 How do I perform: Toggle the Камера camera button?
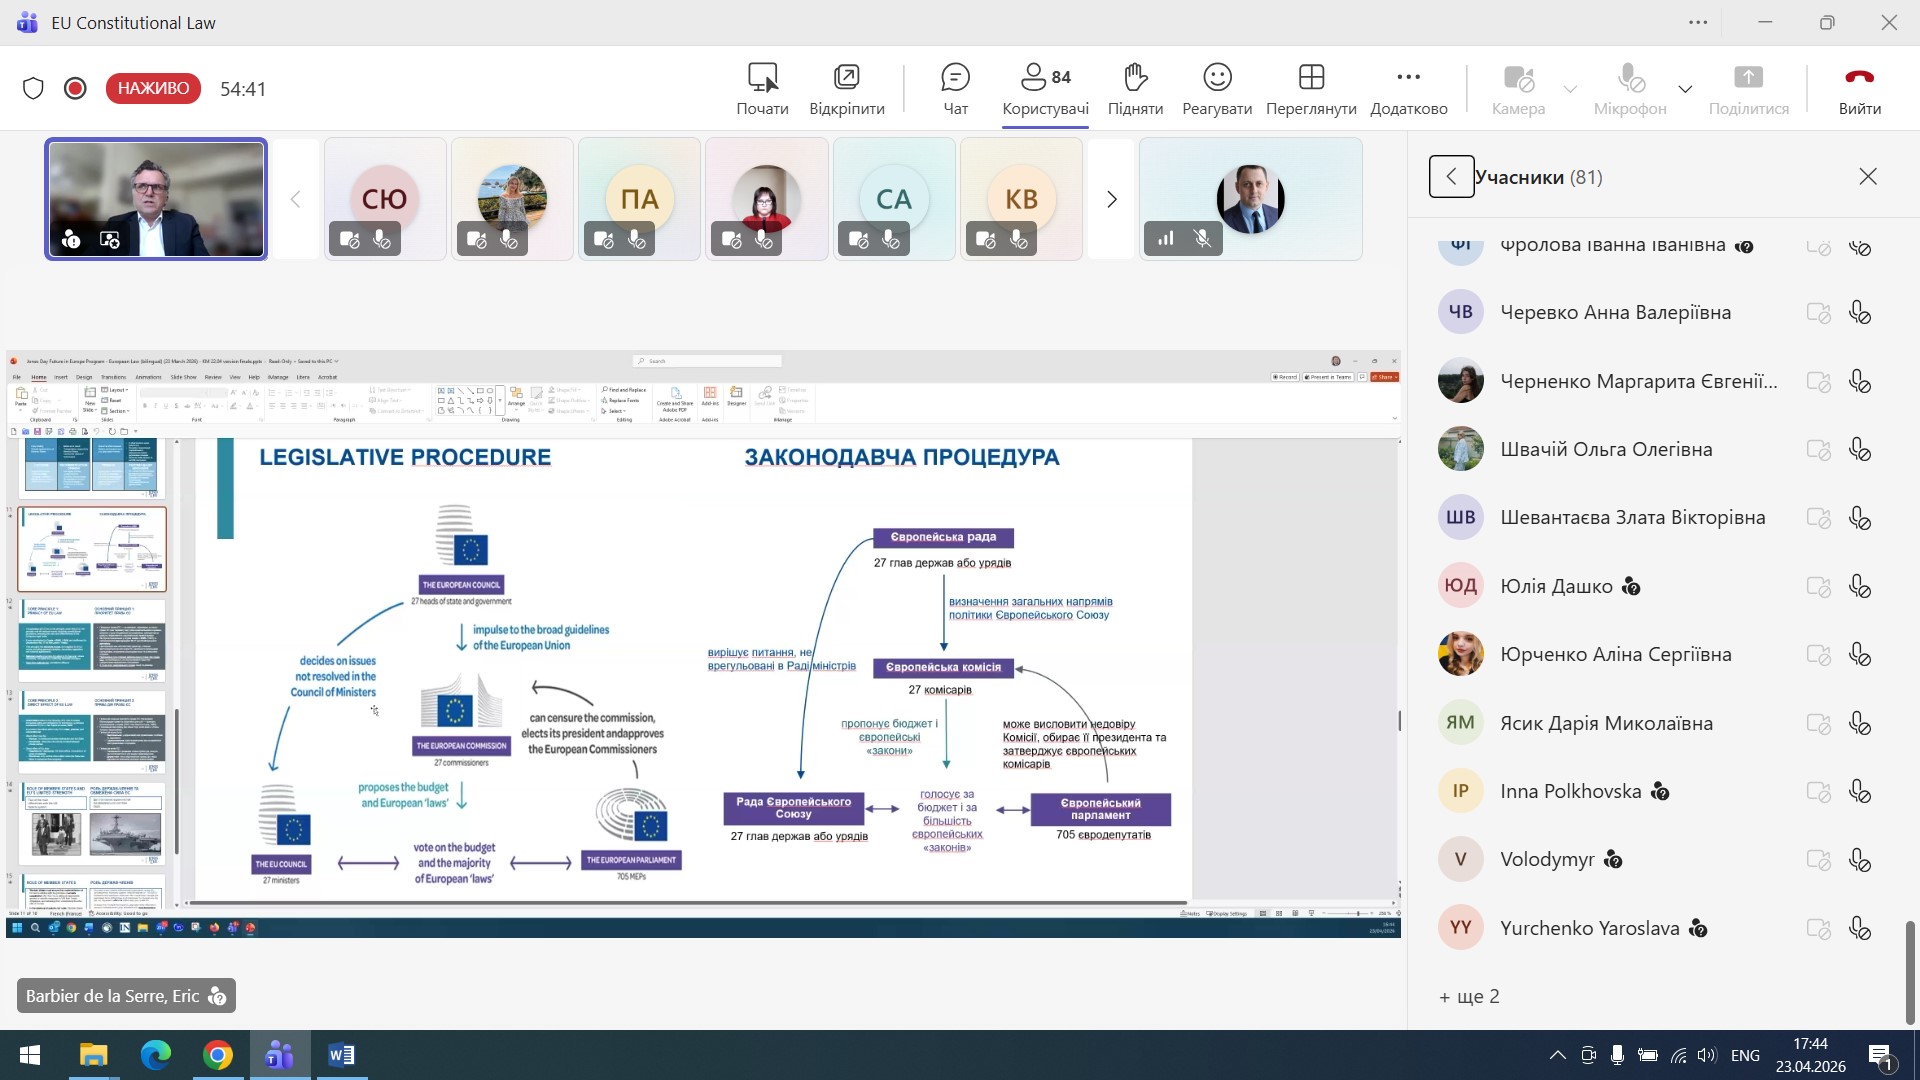pos(1518,88)
